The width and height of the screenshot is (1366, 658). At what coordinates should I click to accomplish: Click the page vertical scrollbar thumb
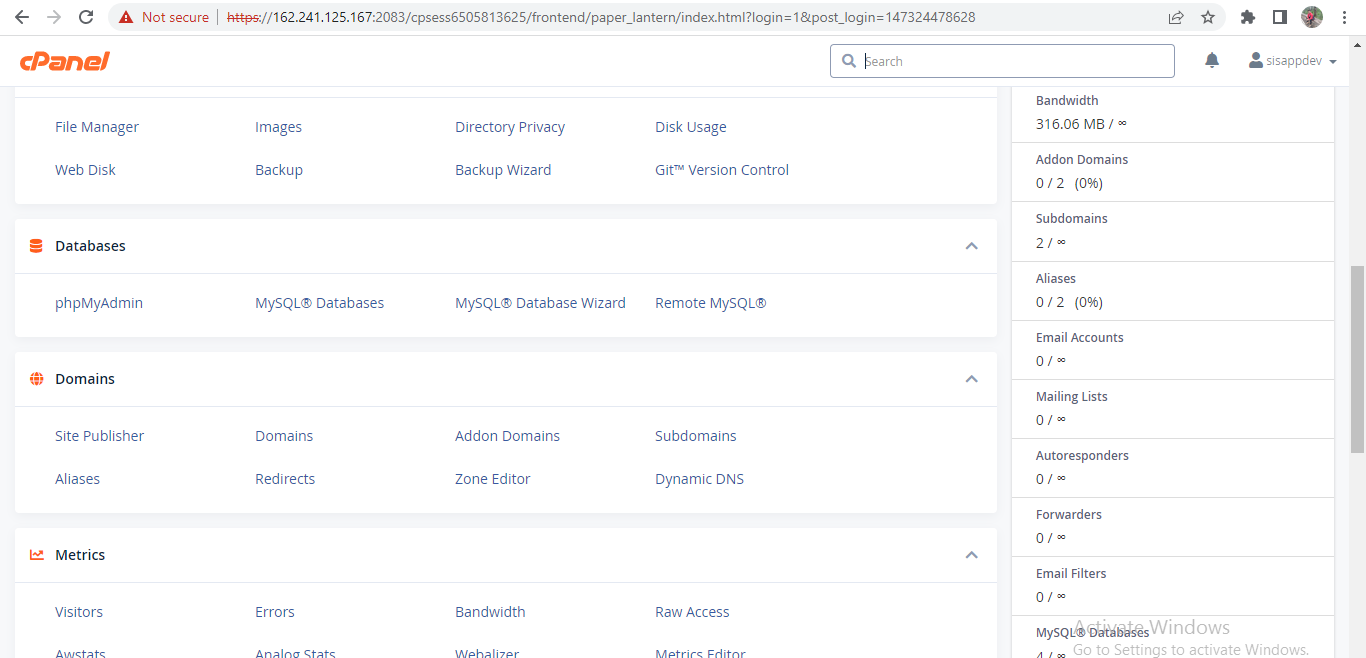1357,358
